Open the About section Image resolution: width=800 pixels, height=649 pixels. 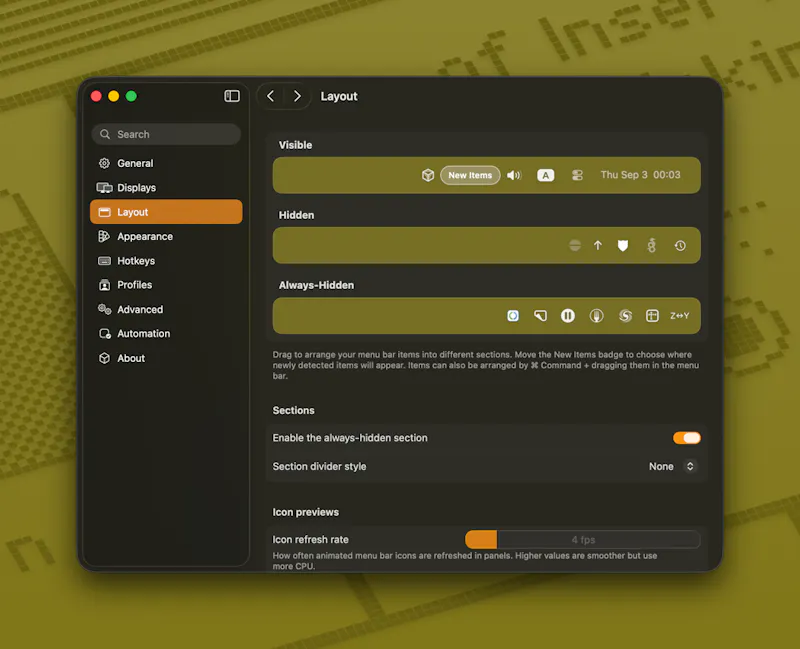click(166, 358)
